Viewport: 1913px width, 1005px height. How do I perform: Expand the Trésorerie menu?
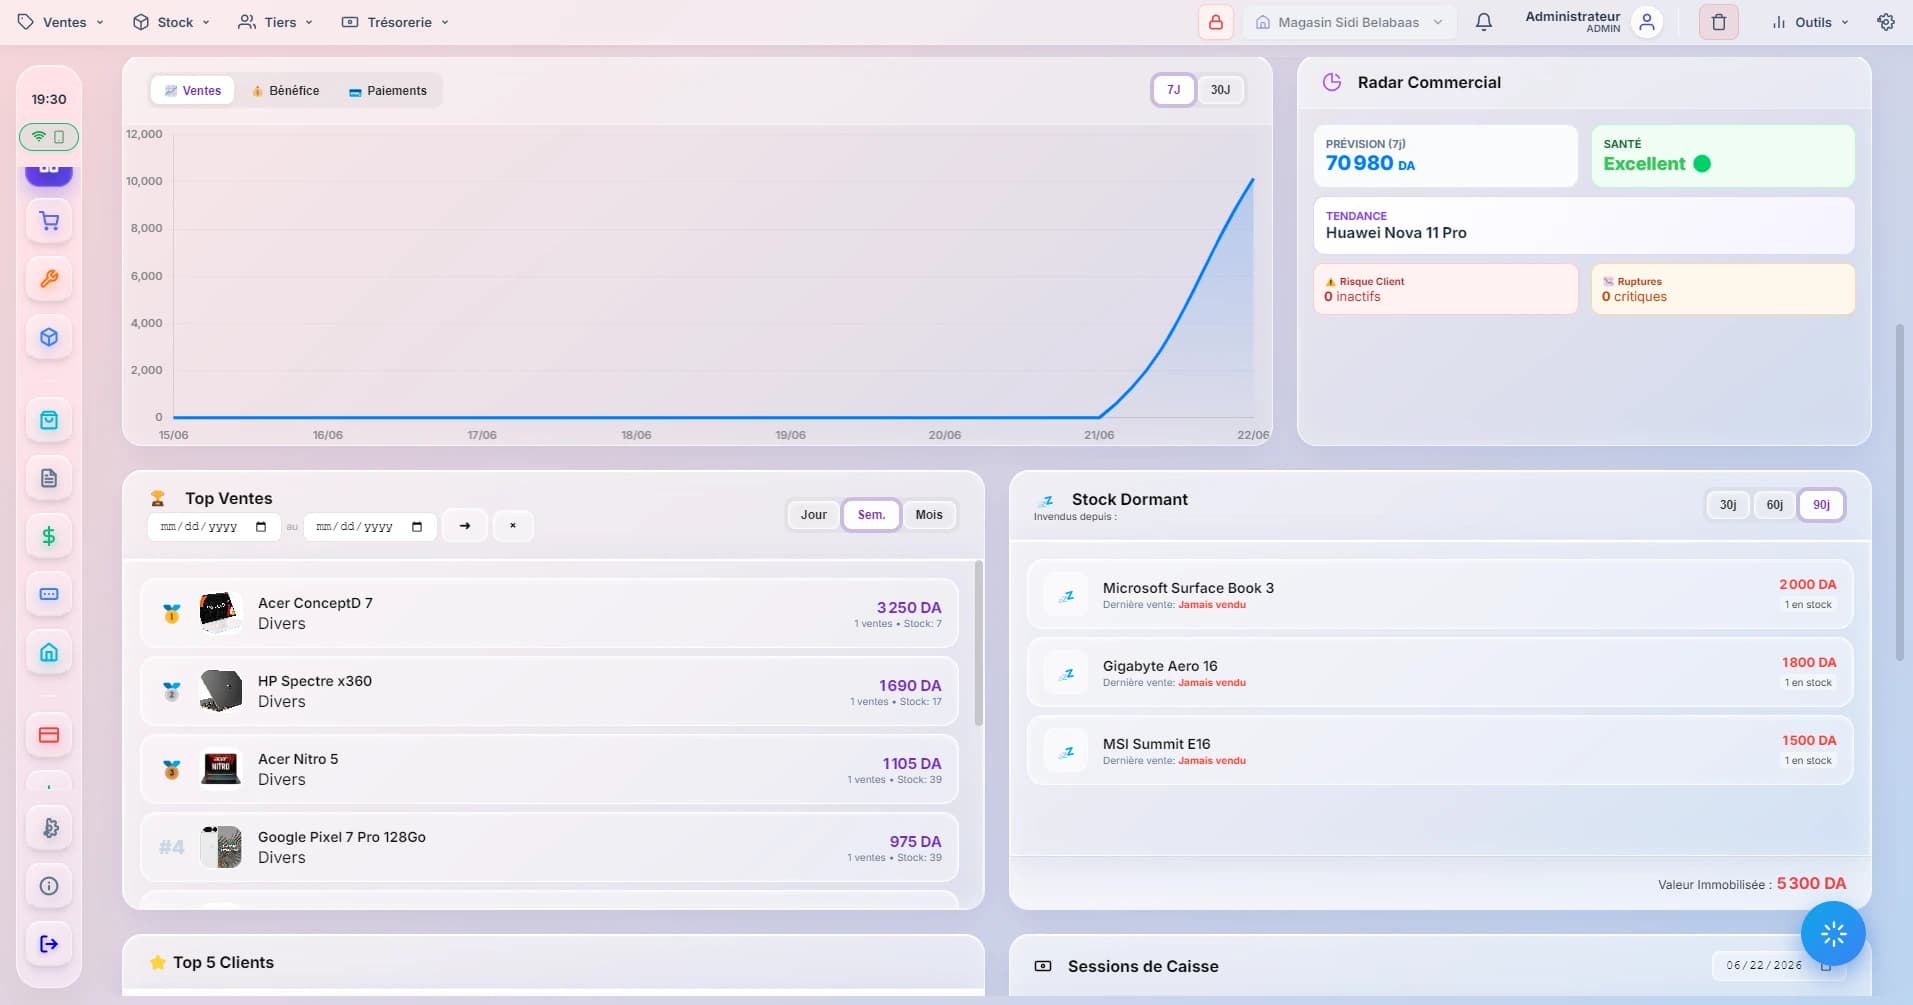(395, 22)
